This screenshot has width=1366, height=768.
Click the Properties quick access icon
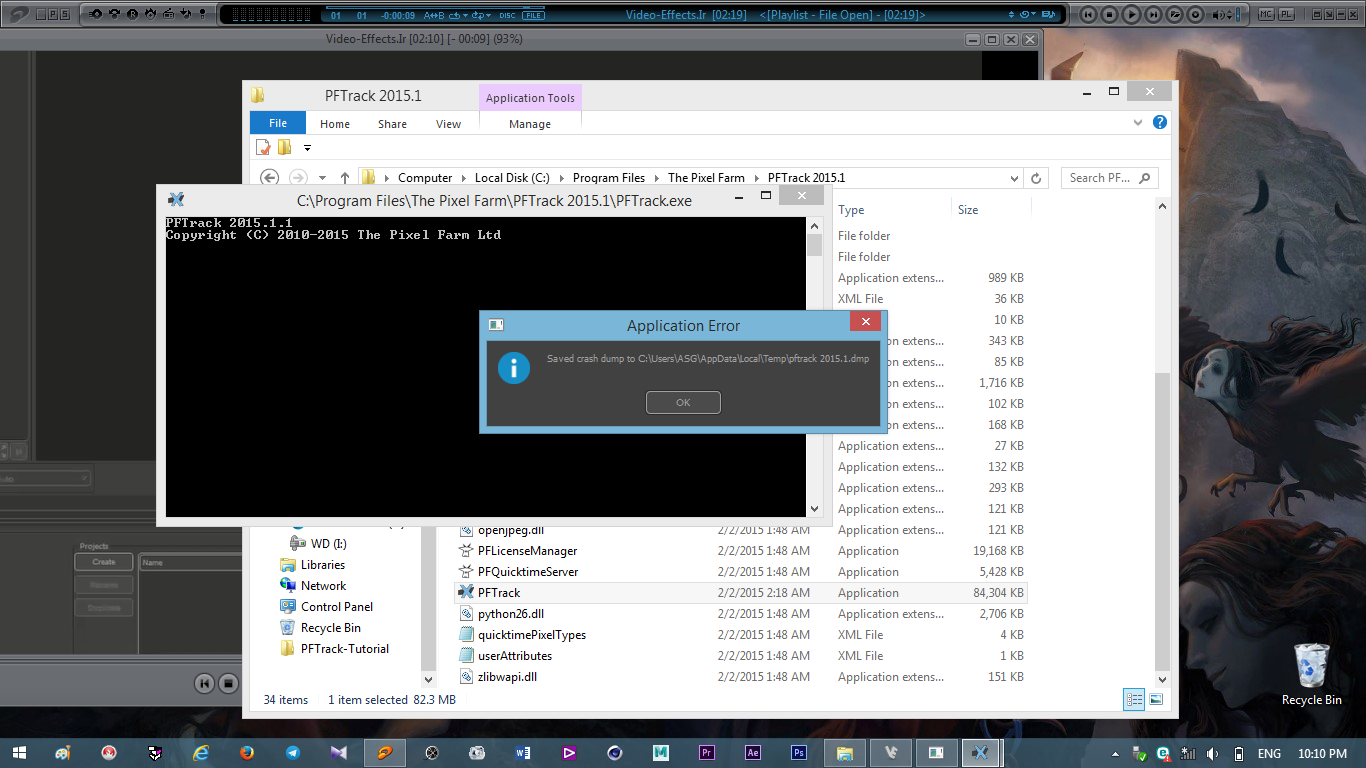tap(263, 148)
